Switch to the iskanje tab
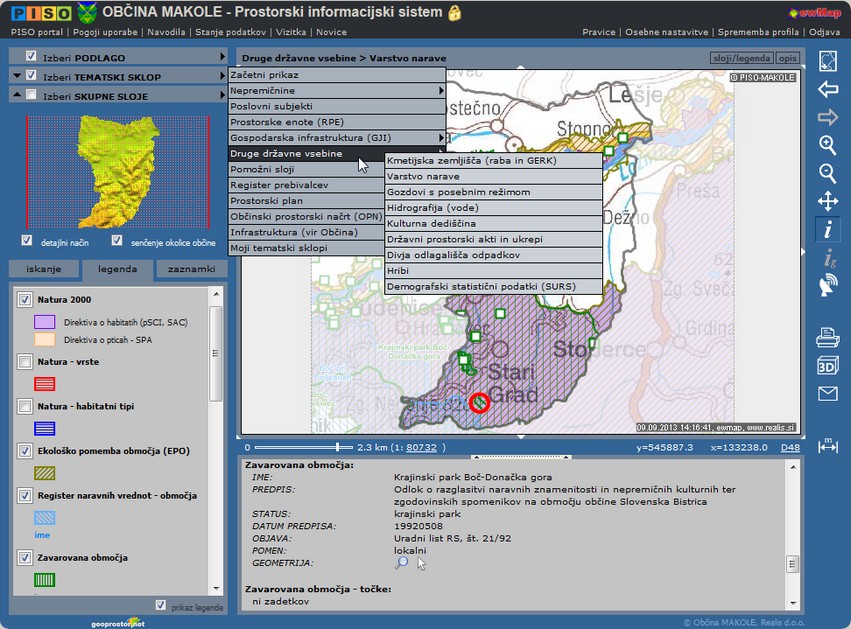The image size is (851, 629). pyautogui.click(x=43, y=269)
